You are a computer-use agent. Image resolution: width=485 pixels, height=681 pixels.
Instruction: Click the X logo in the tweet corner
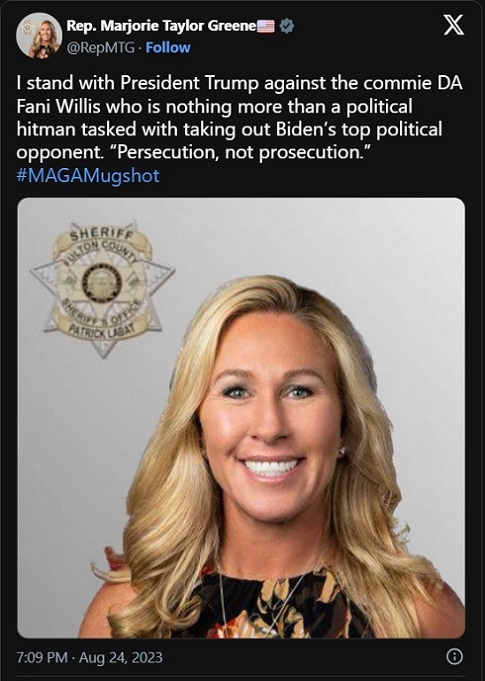(x=454, y=25)
